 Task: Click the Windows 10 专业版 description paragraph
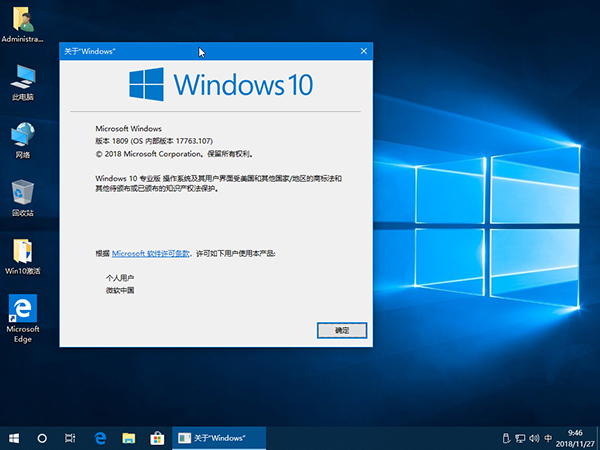coord(218,183)
